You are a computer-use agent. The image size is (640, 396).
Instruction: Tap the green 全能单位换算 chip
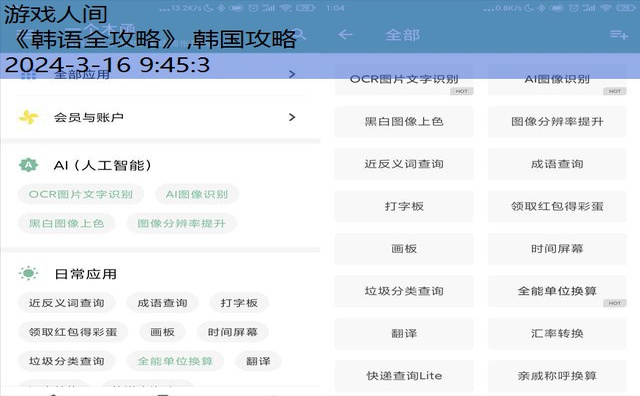tap(175, 361)
